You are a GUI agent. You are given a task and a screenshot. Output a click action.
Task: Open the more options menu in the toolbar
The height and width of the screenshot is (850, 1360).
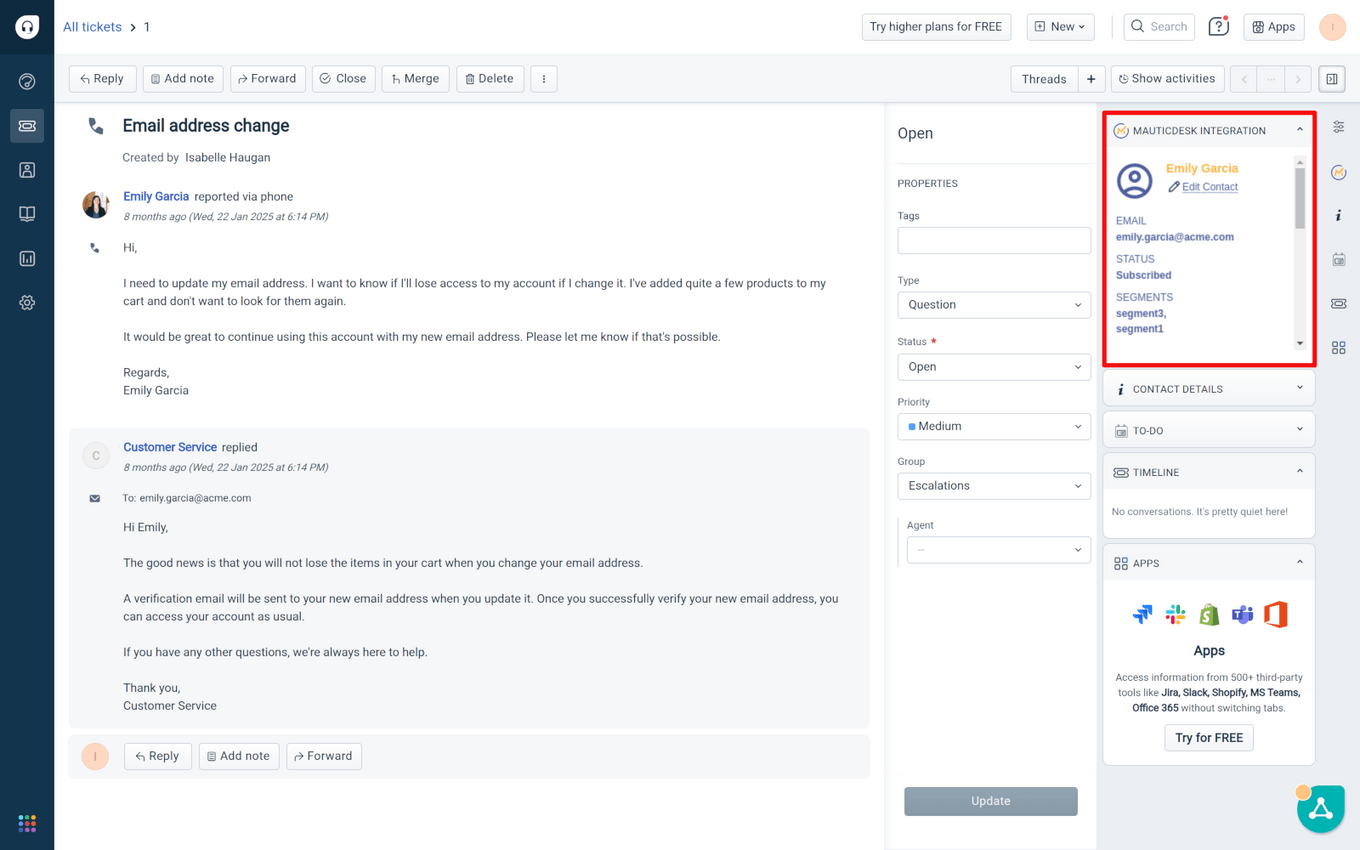pos(544,78)
